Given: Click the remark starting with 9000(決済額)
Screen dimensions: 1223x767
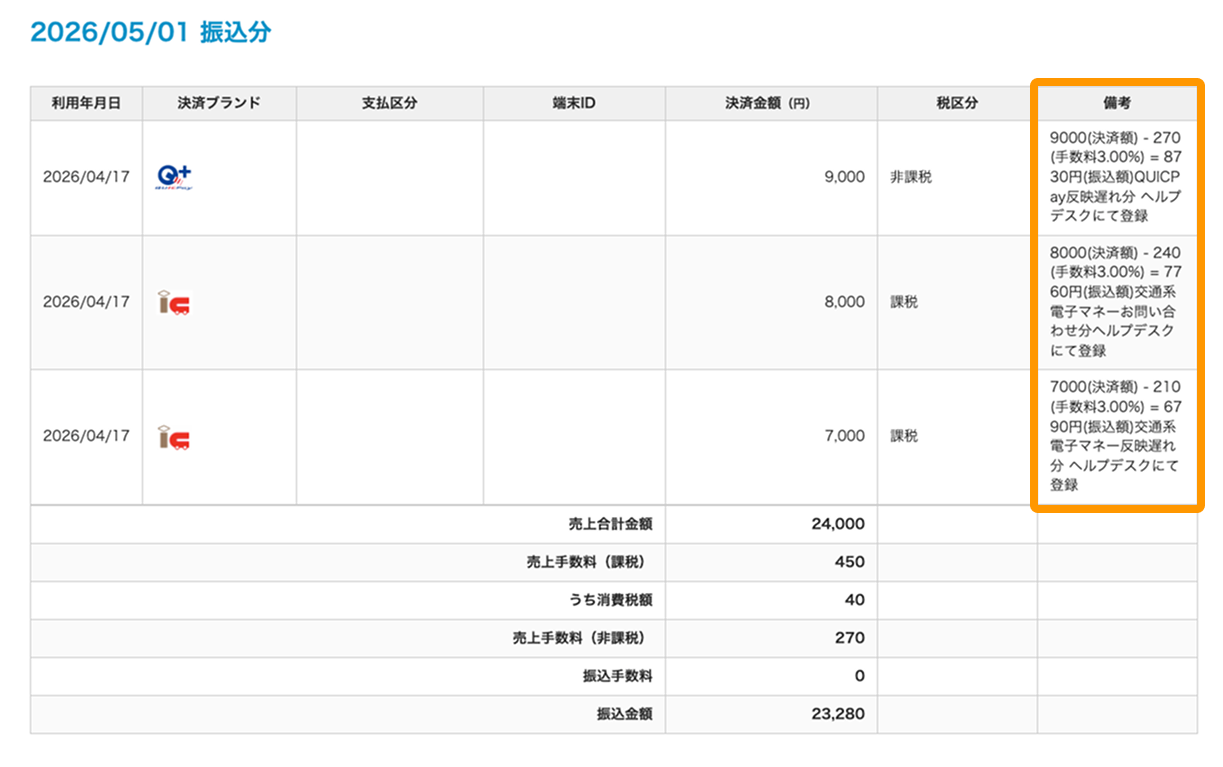Looking at the screenshot, I should (x=1116, y=177).
